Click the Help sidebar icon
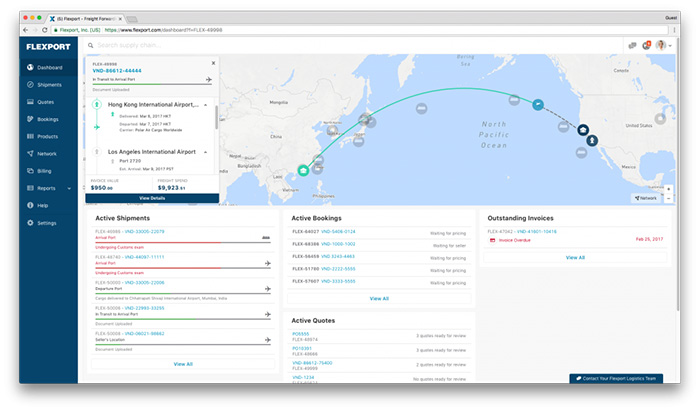 [x=30, y=205]
